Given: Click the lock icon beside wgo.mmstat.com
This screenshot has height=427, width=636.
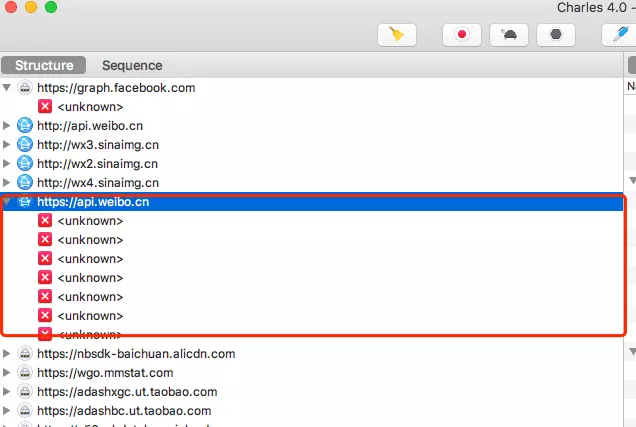Looking at the screenshot, I should pos(25,373).
